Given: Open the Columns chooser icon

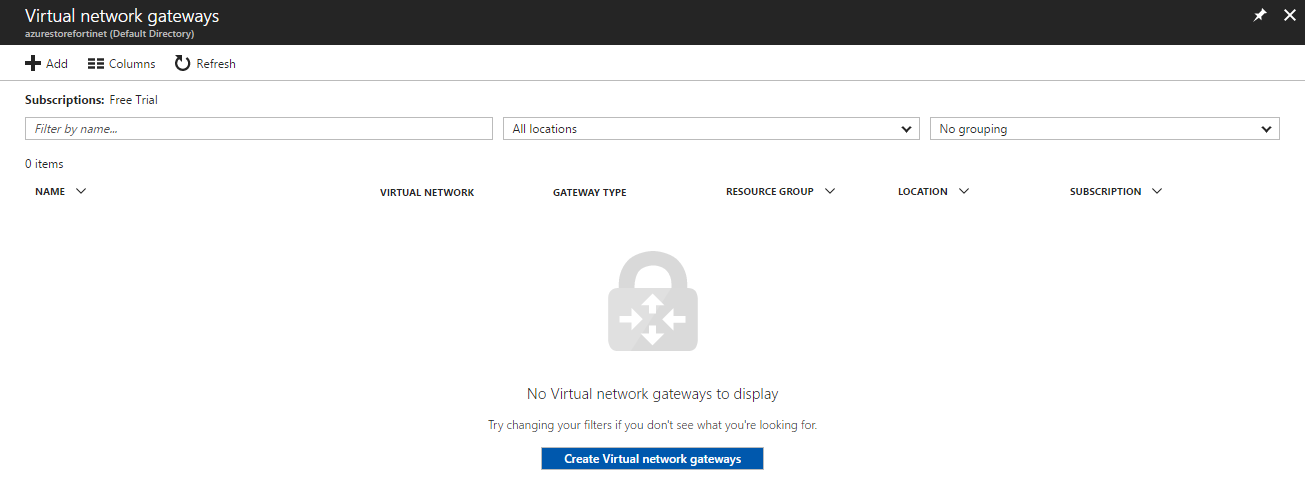Looking at the screenshot, I should (x=96, y=64).
